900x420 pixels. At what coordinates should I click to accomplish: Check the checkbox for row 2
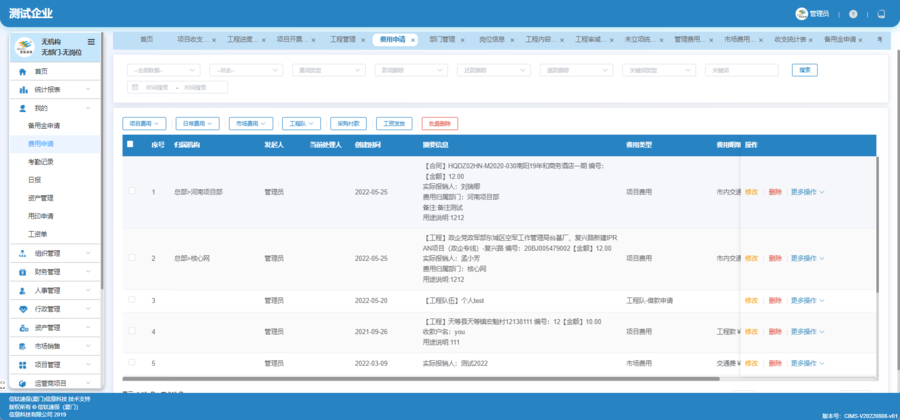click(131, 258)
